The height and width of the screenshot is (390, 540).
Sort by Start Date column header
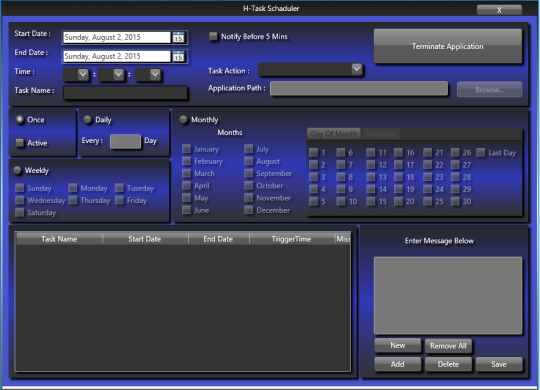(x=145, y=239)
